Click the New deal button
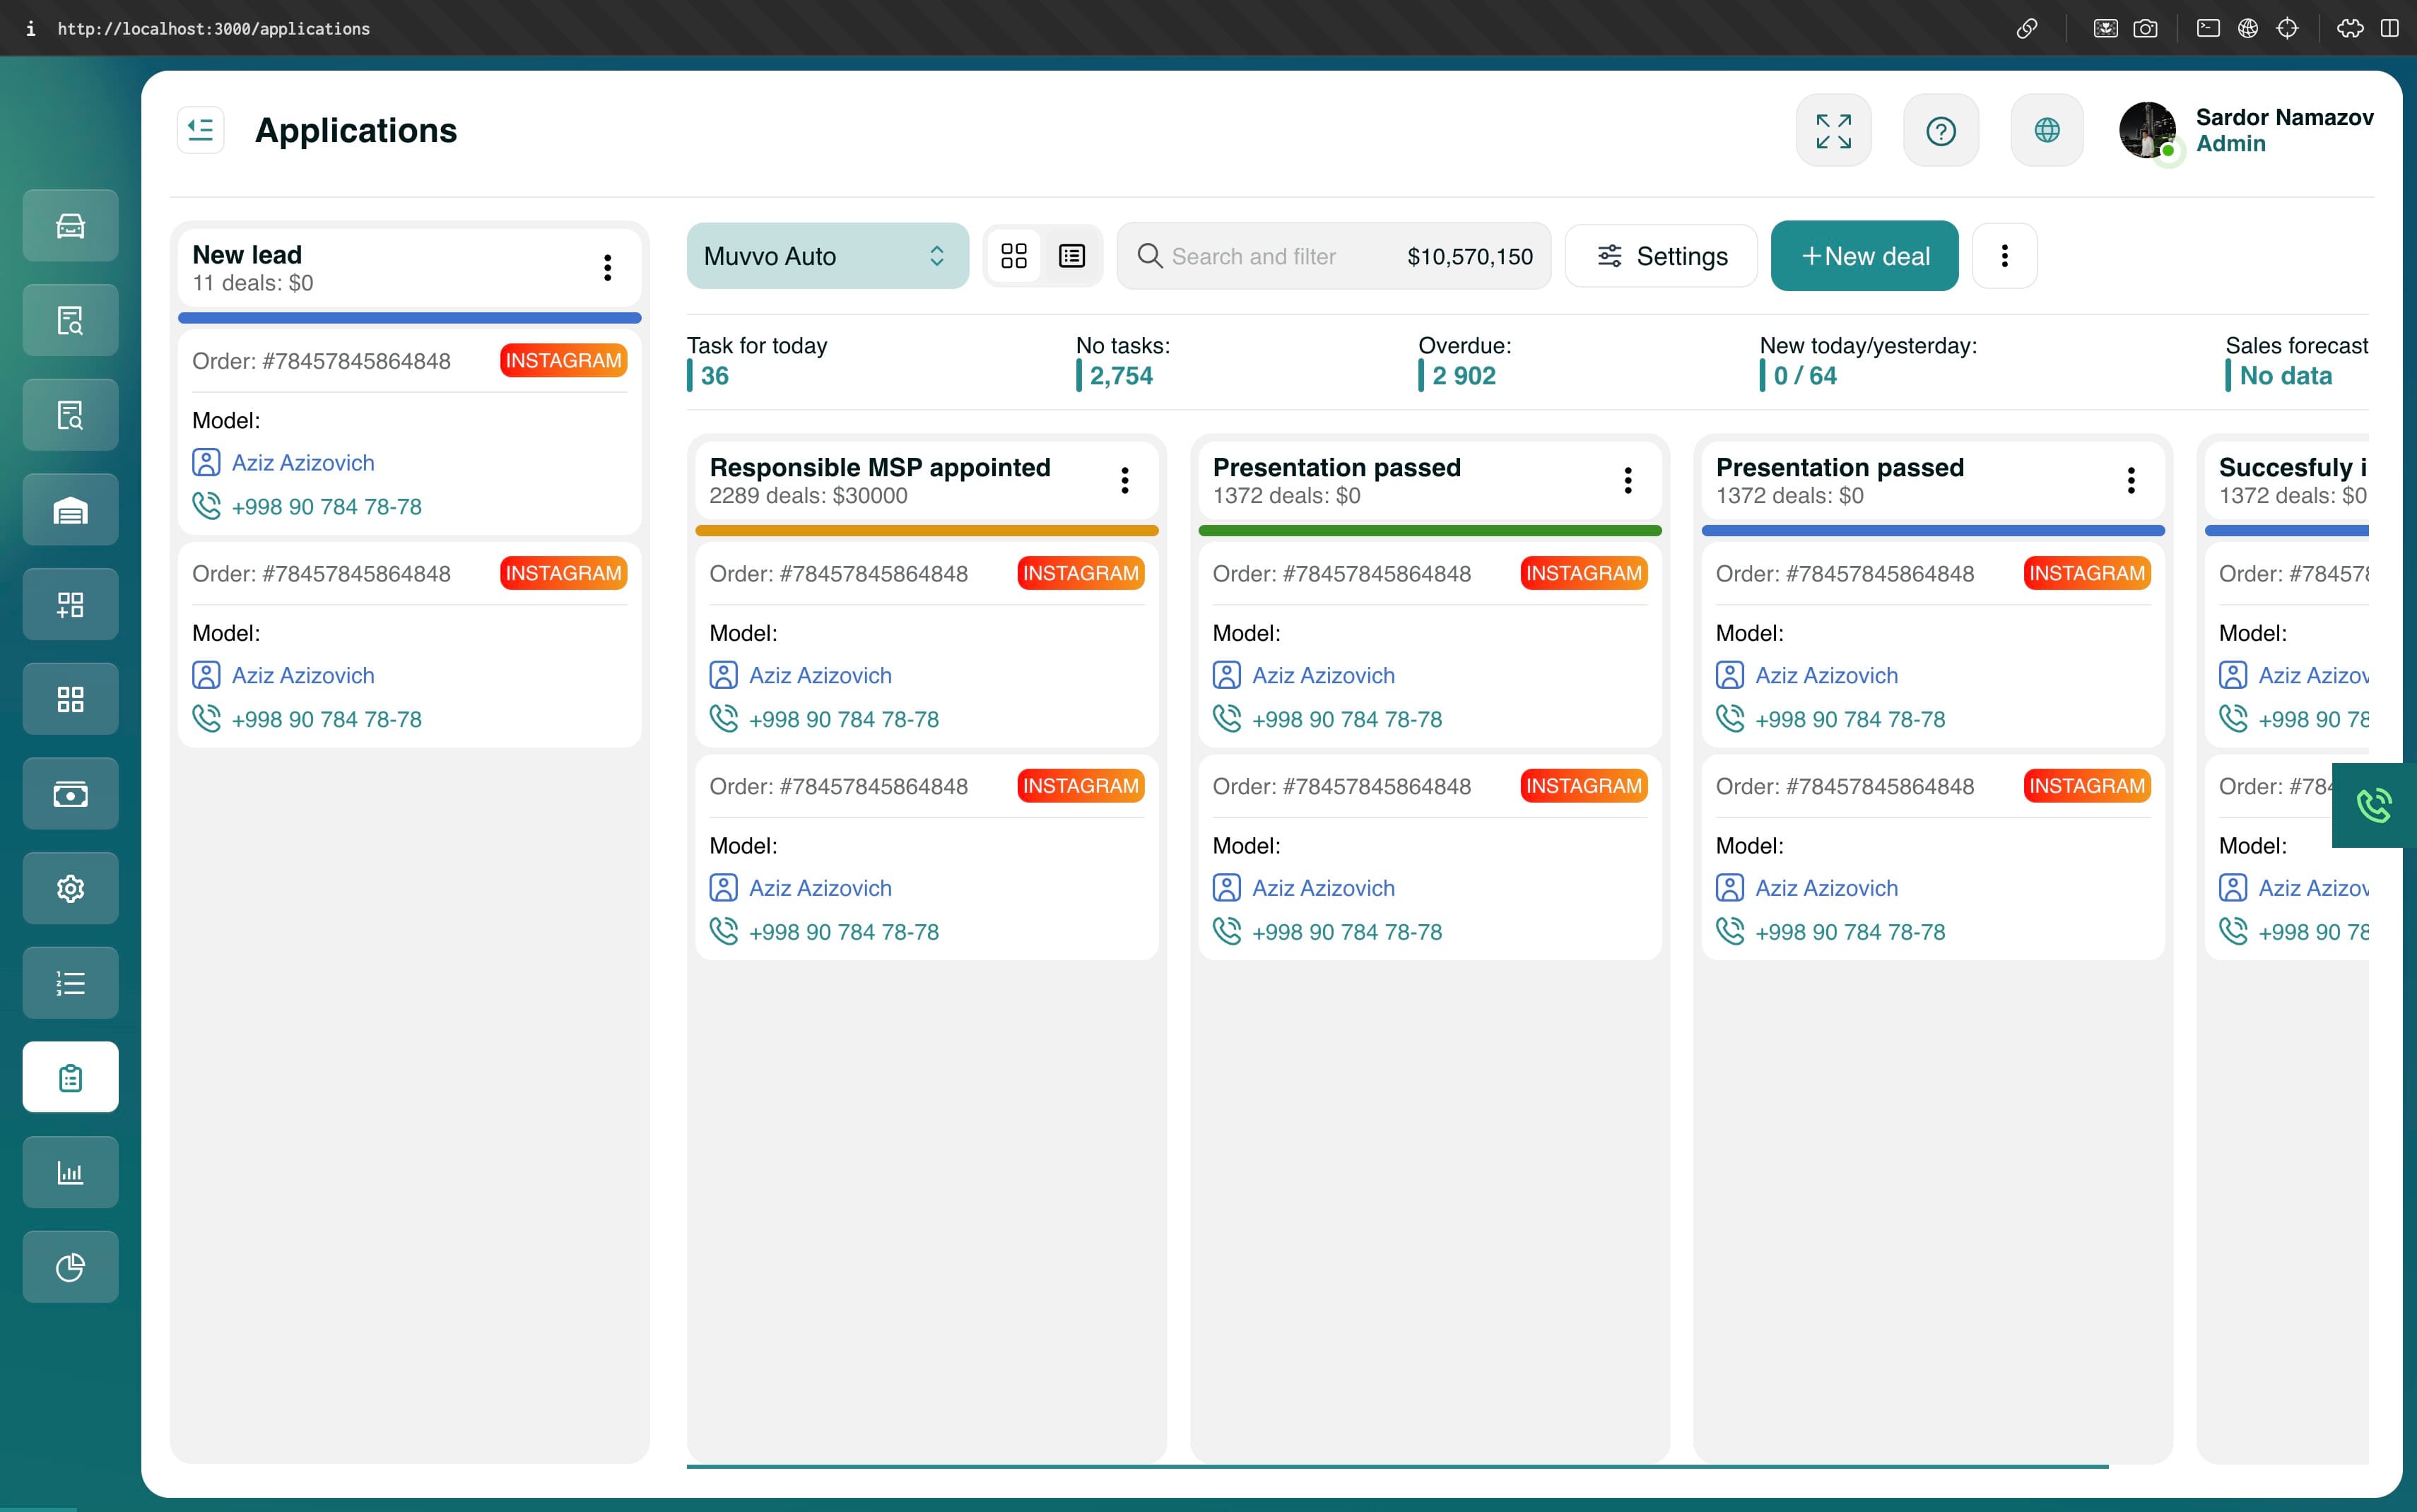The image size is (2417, 1512). pyautogui.click(x=1864, y=256)
